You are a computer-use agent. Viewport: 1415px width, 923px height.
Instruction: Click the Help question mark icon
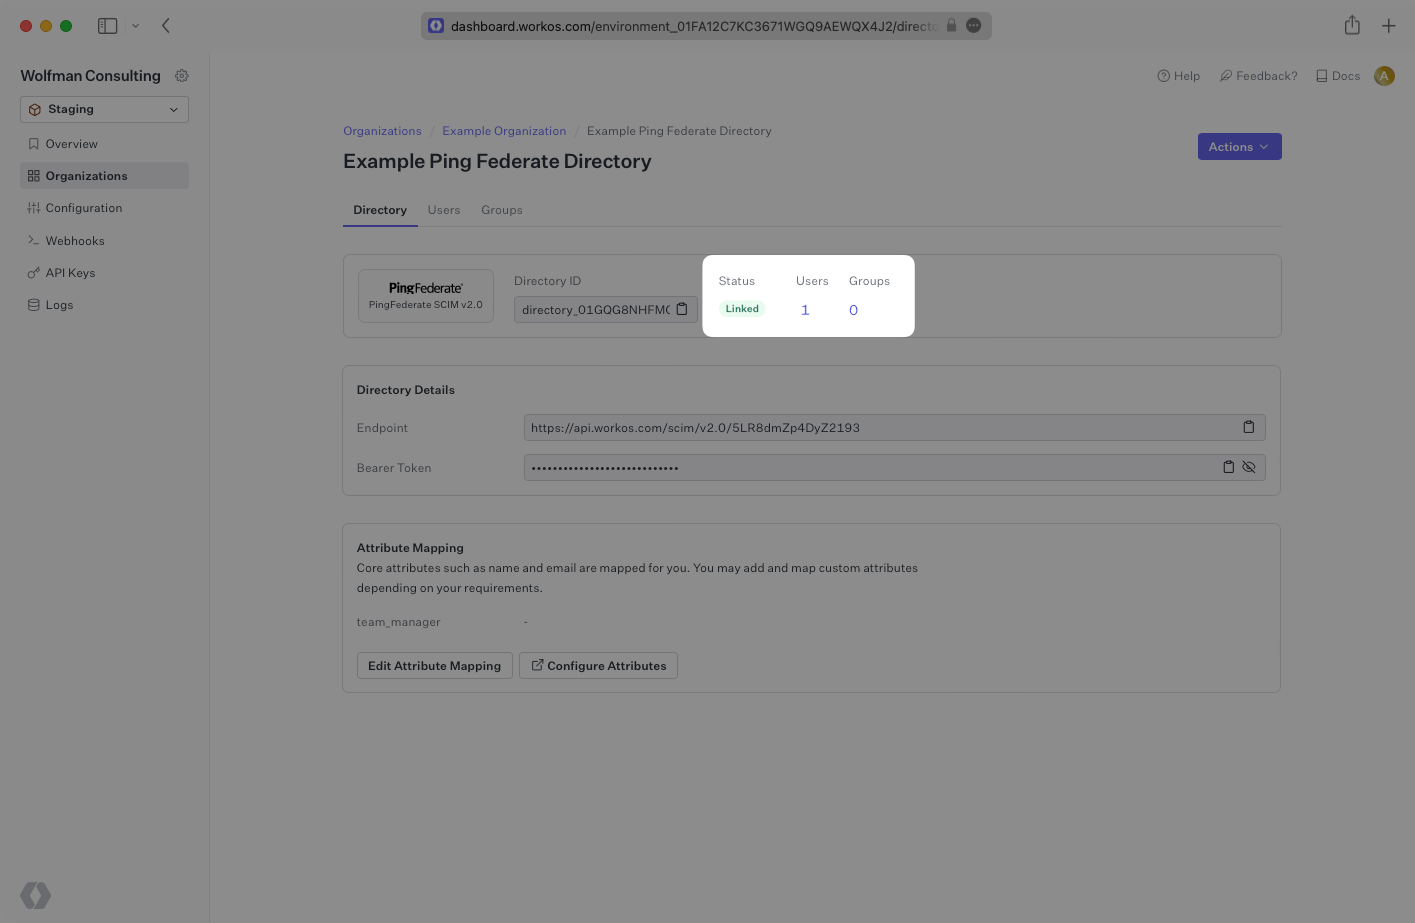[x=1162, y=75]
